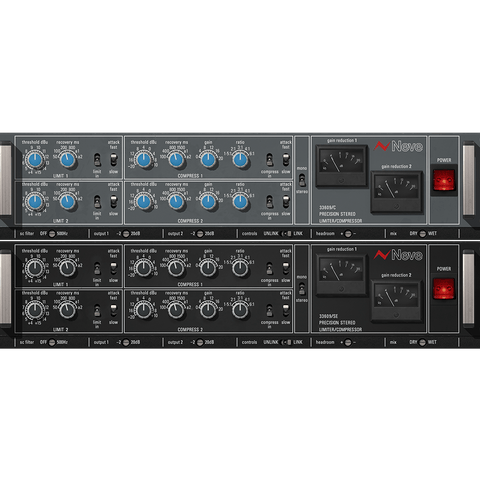Click the Compress 1 threshold knob on grey unit
Screen dimensions: 480x480
[144, 160]
